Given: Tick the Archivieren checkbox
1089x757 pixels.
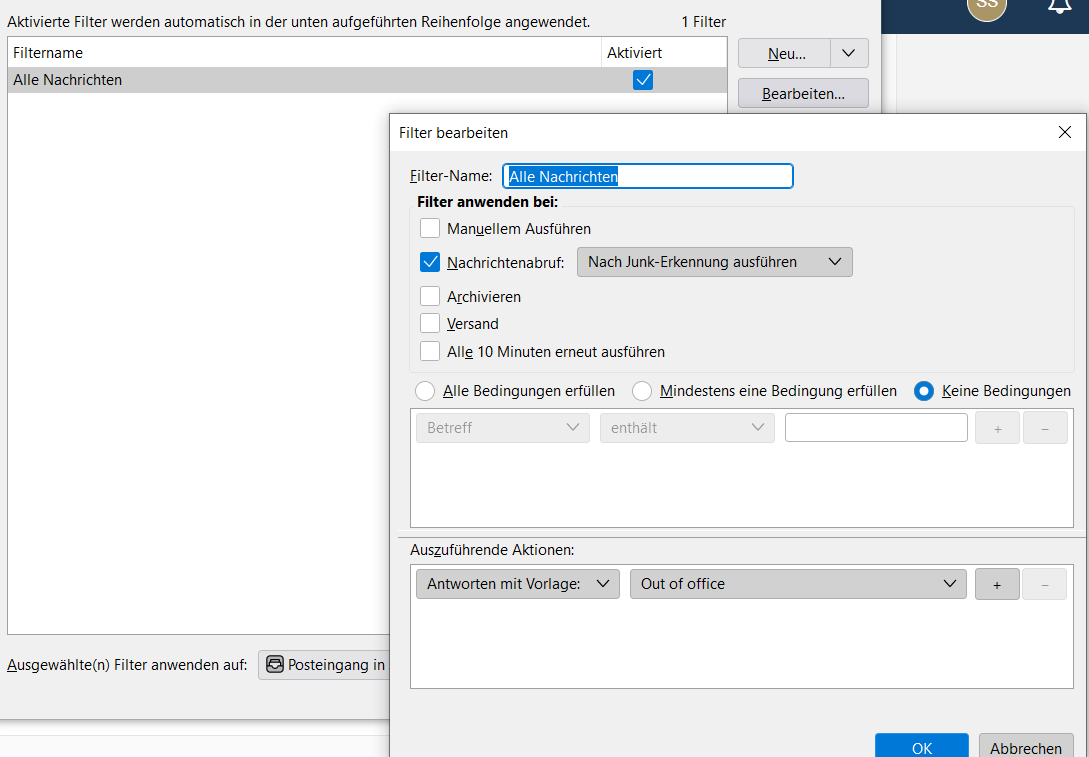Looking at the screenshot, I should point(430,297).
